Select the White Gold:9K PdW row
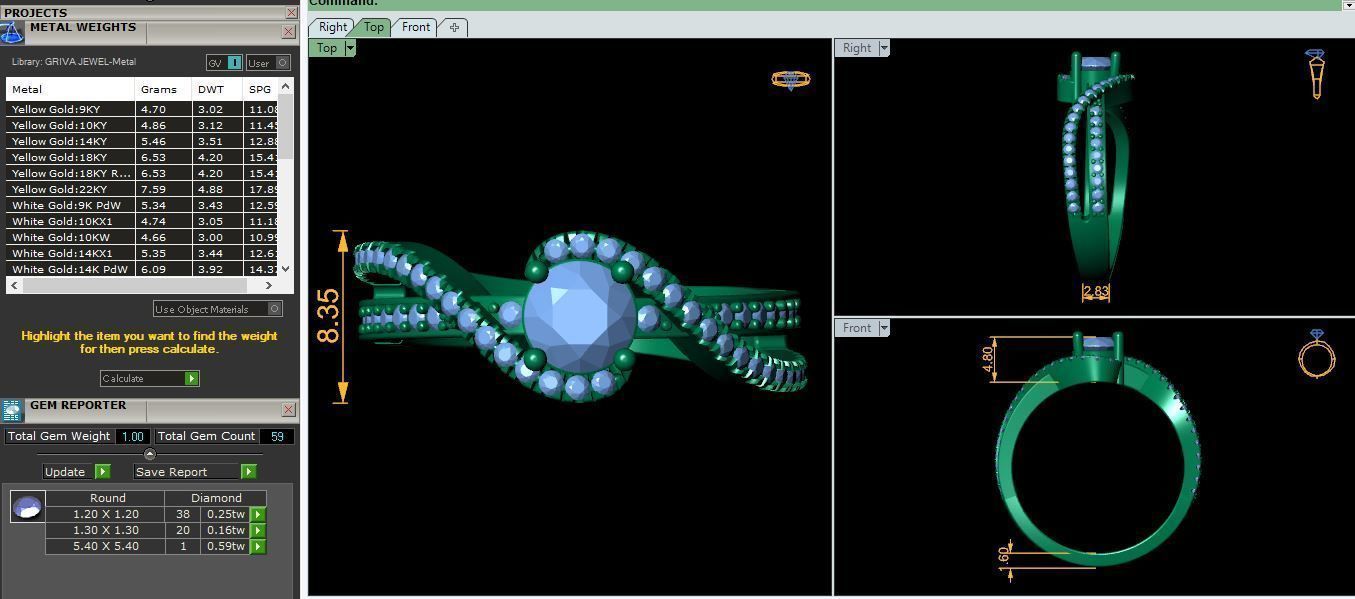The image size is (1355, 599). [142, 205]
